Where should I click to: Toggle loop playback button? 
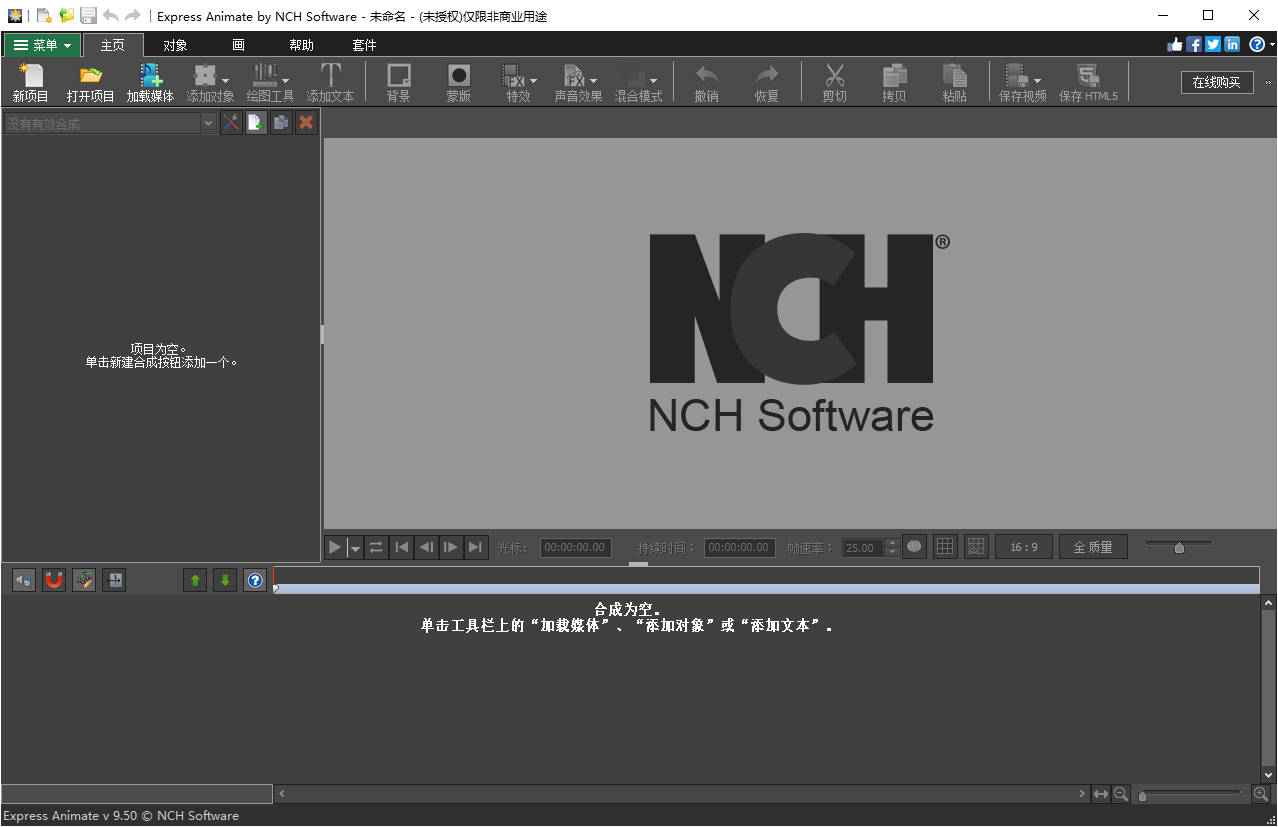[x=376, y=547]
